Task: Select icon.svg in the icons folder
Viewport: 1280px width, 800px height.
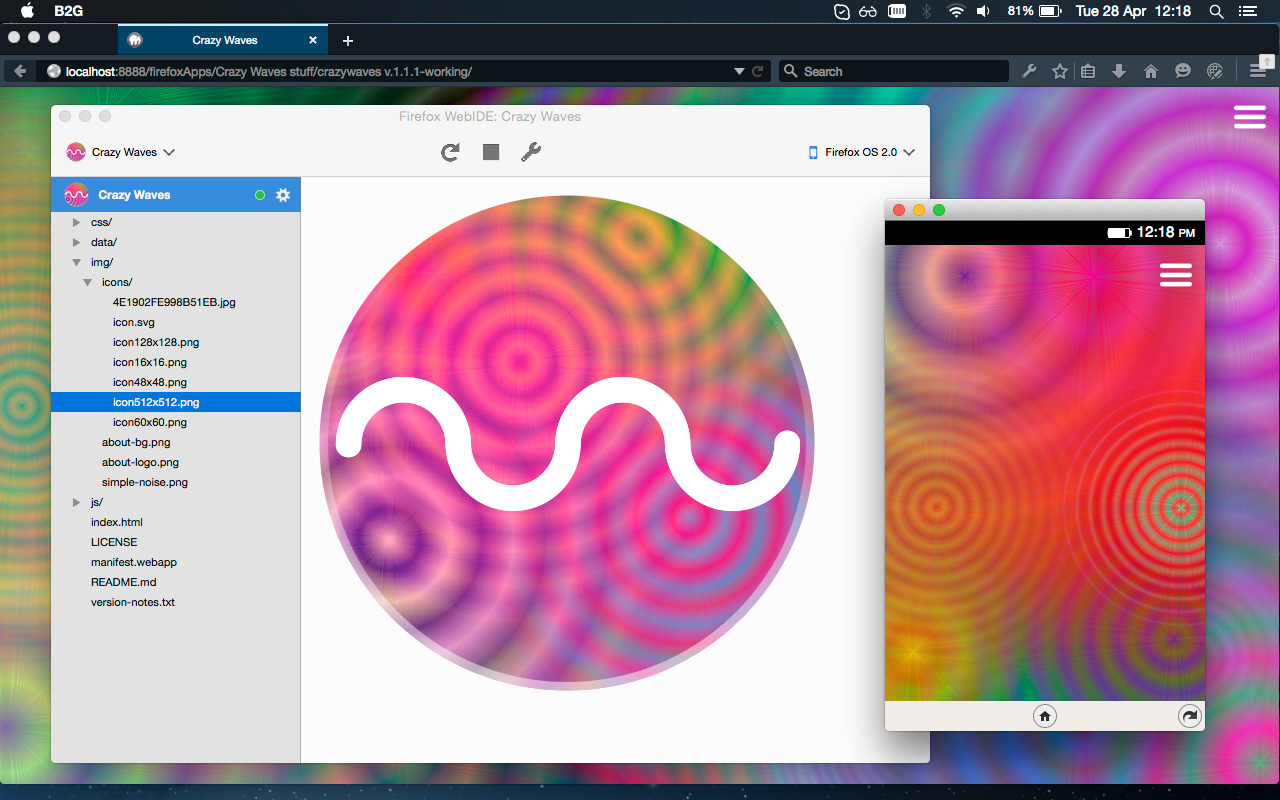Action: (134, 322)
